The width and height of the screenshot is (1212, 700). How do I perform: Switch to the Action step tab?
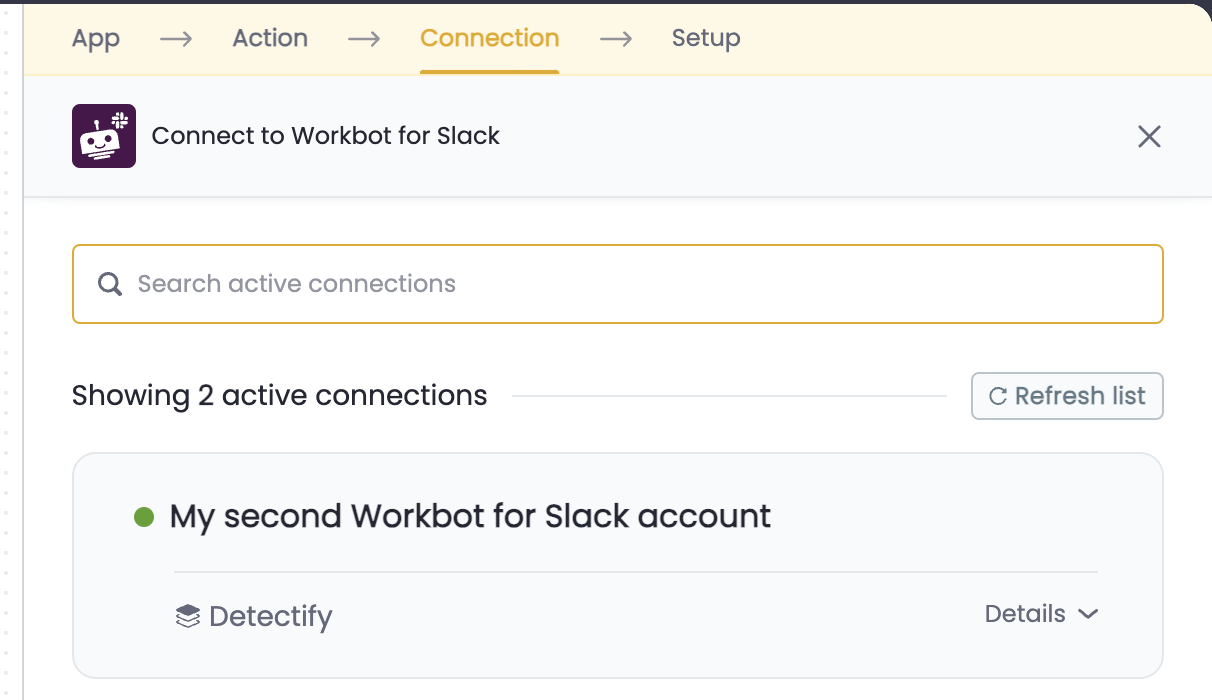(270, 39)
